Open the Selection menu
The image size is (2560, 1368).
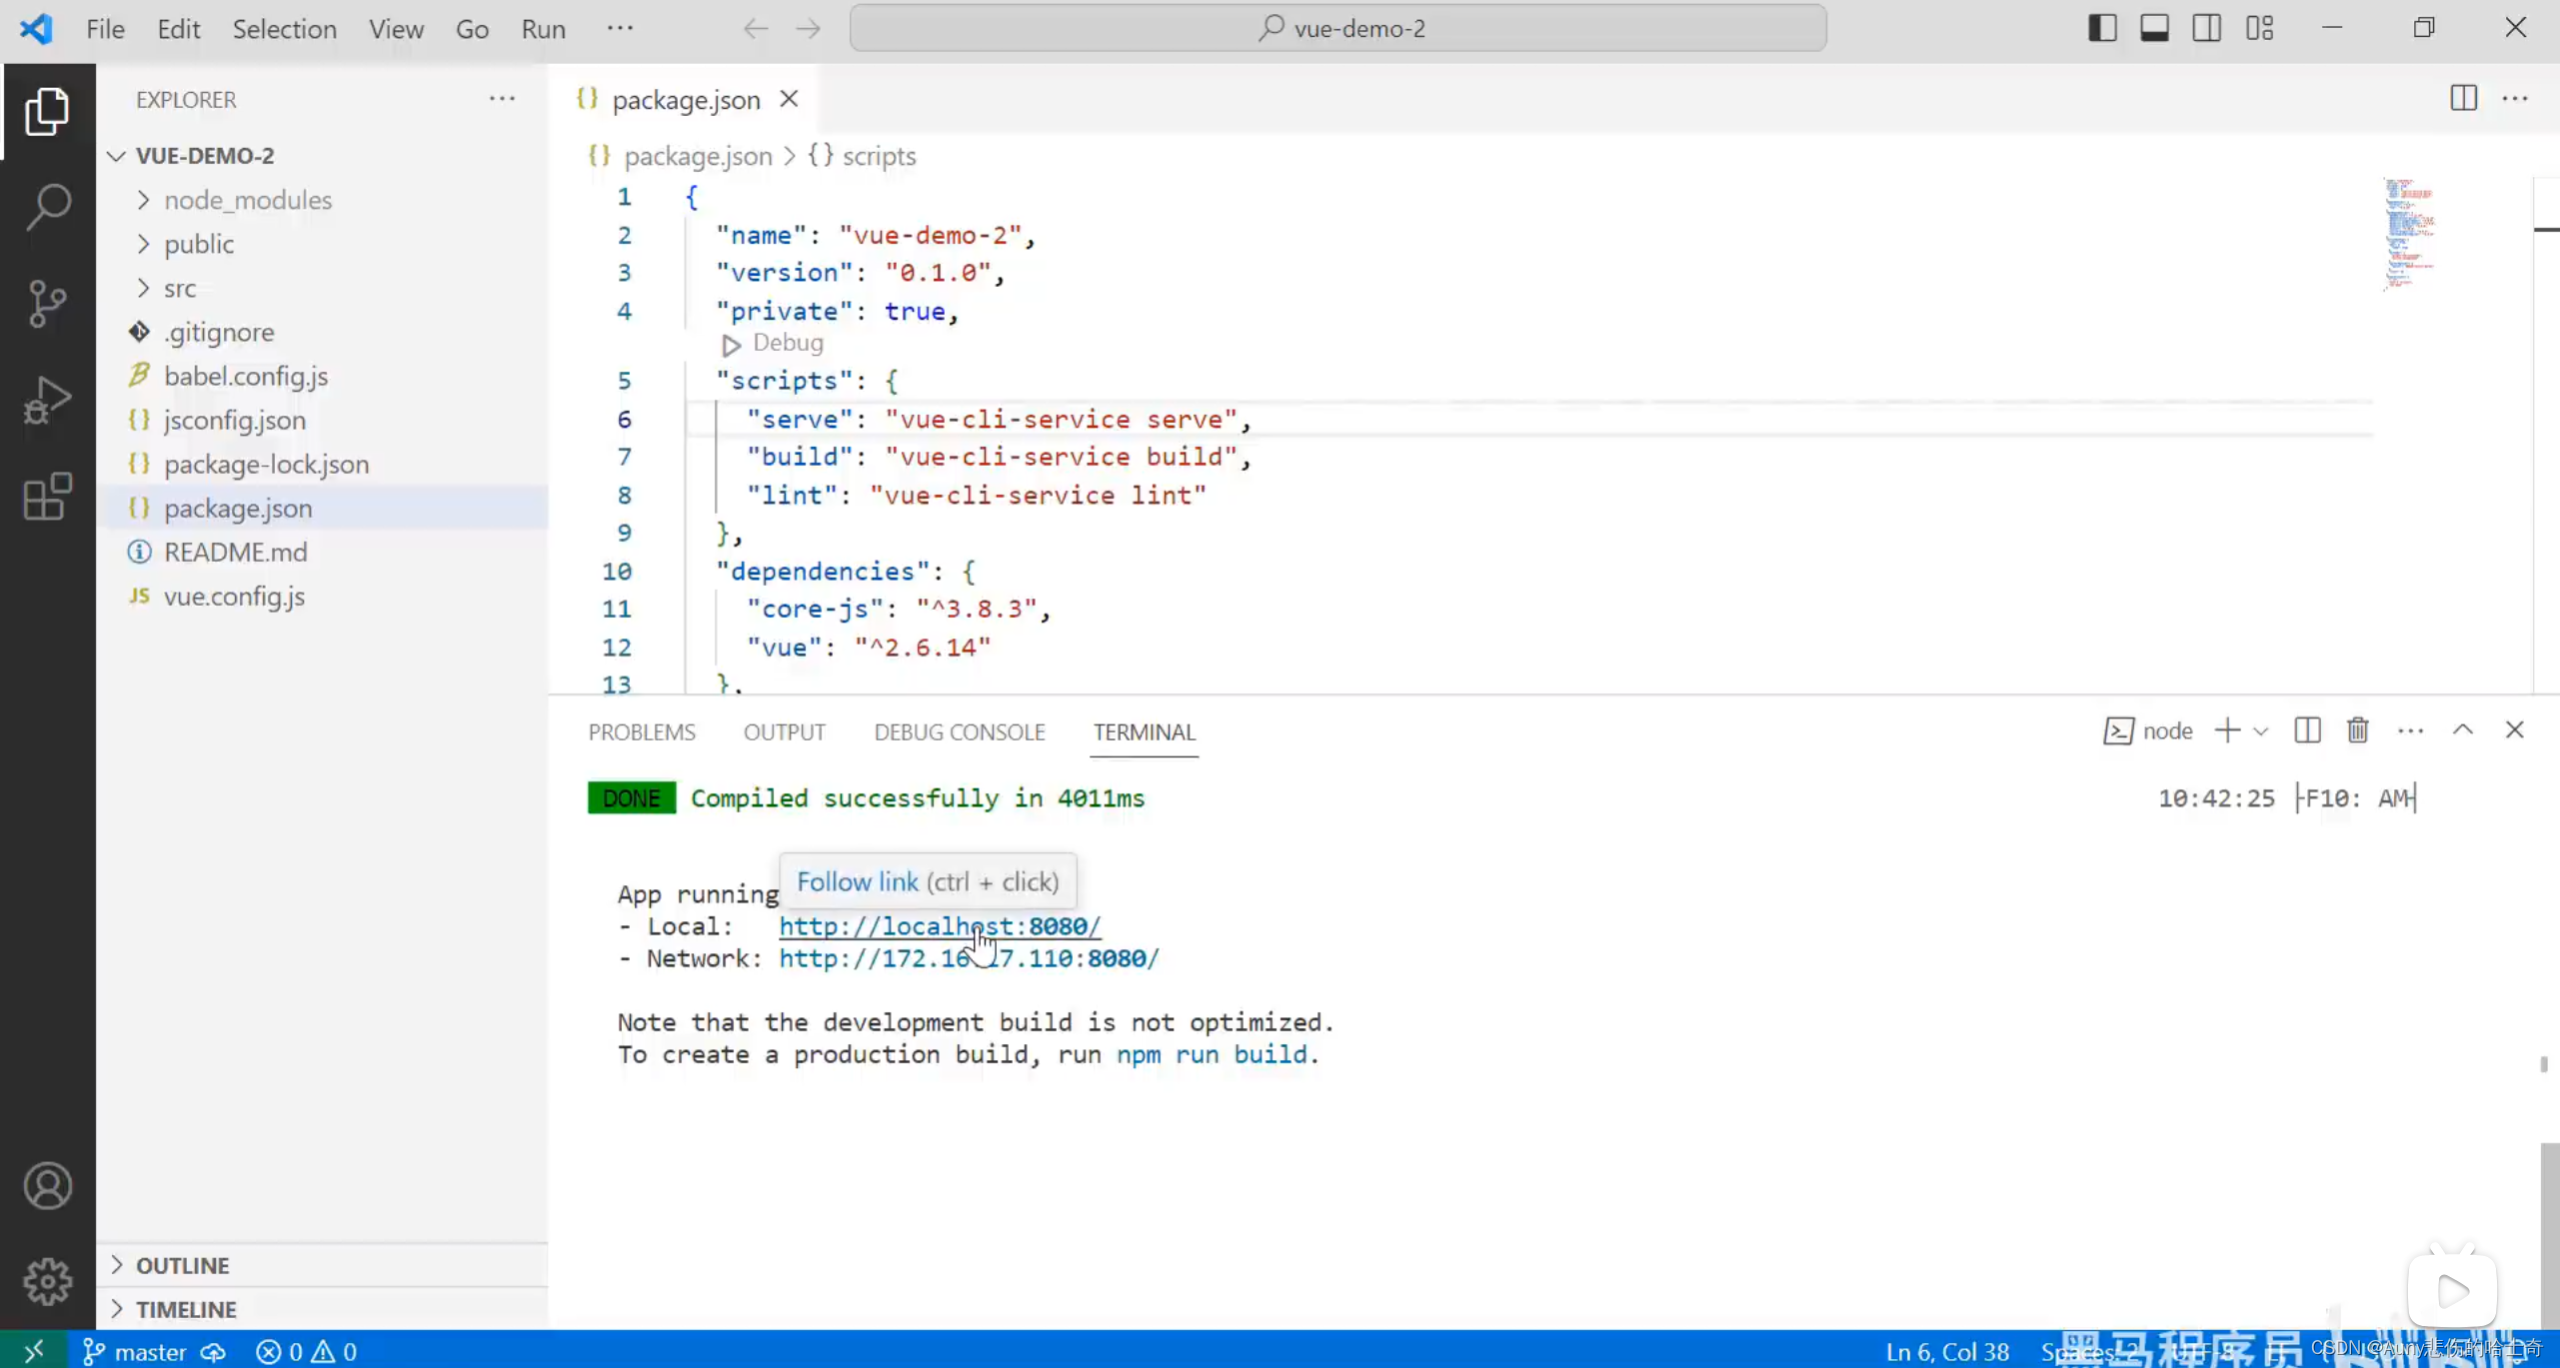[x=284, y=29]
